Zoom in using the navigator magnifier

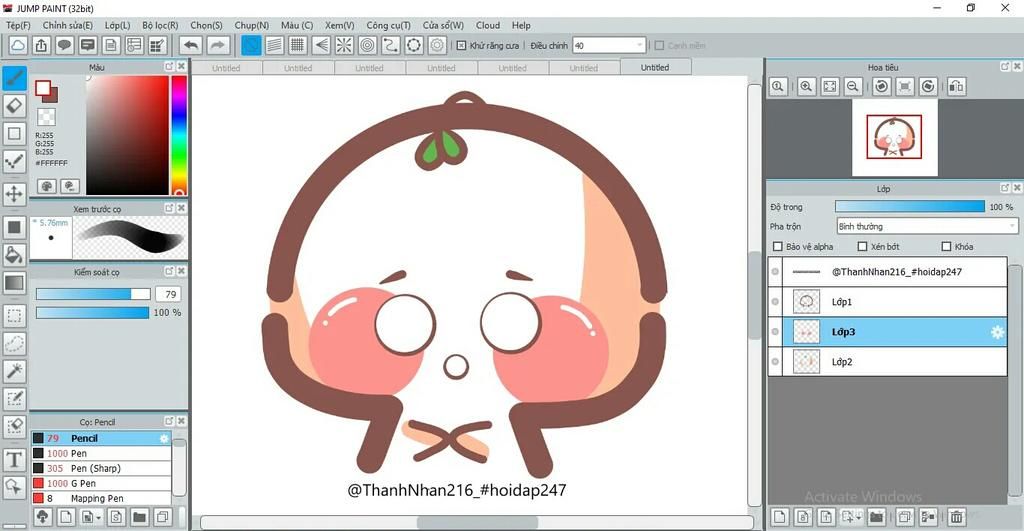point(805,87)
